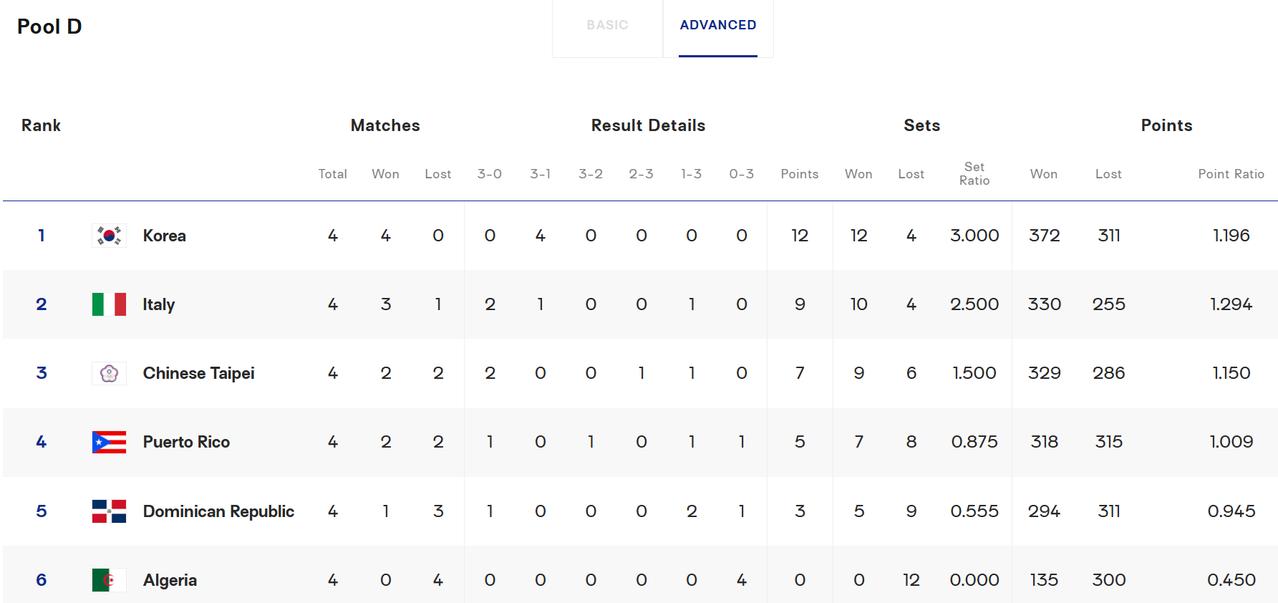Open the Algeria team link
Viewport: 1278px width, 603px height.
(170, 580)
